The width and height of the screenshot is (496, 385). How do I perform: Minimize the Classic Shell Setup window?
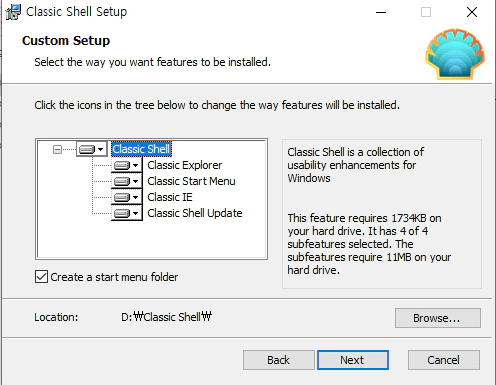coord(381,12)
